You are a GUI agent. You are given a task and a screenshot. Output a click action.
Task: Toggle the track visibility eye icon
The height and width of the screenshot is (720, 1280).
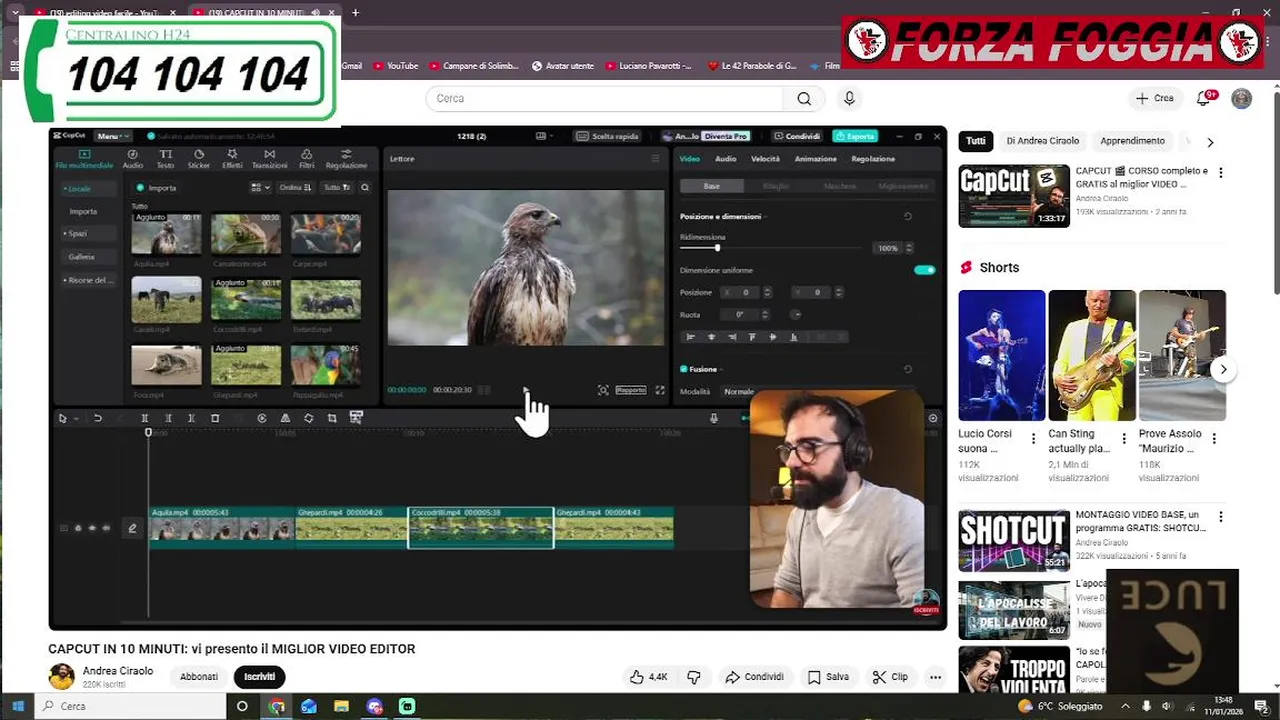92,528
